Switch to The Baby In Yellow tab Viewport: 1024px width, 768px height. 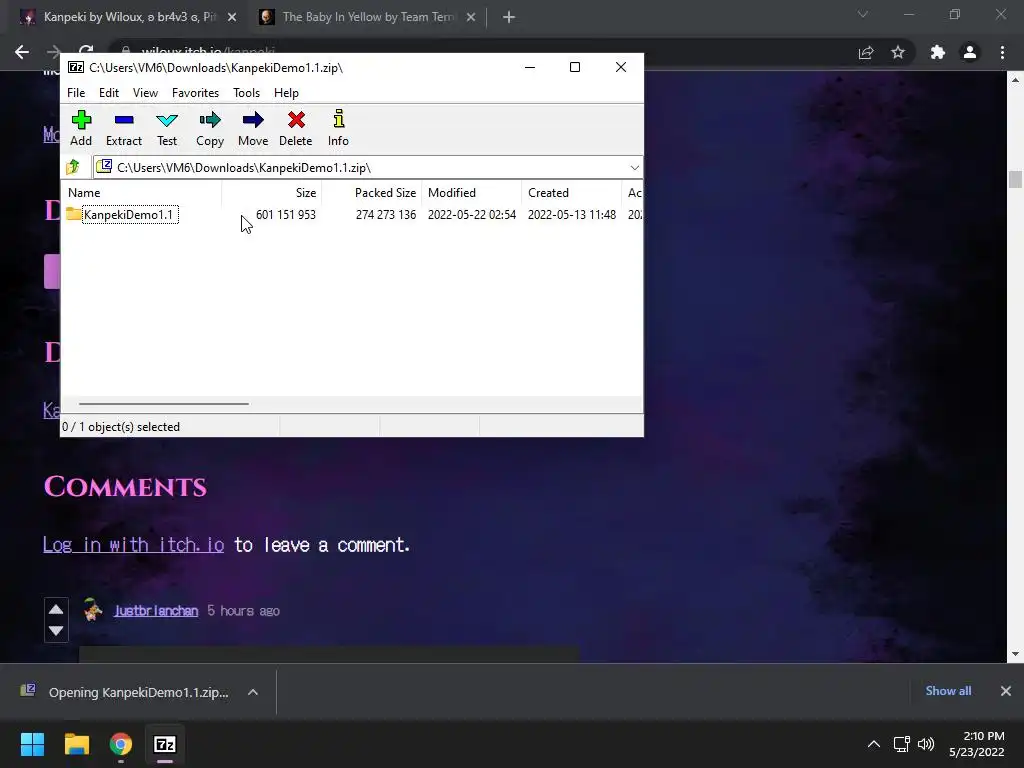tap(368, 17)
